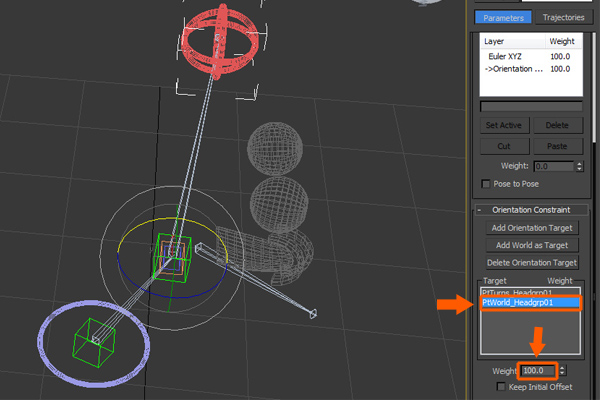Focus the layer Weight input showing 0.0

point(554,167)
